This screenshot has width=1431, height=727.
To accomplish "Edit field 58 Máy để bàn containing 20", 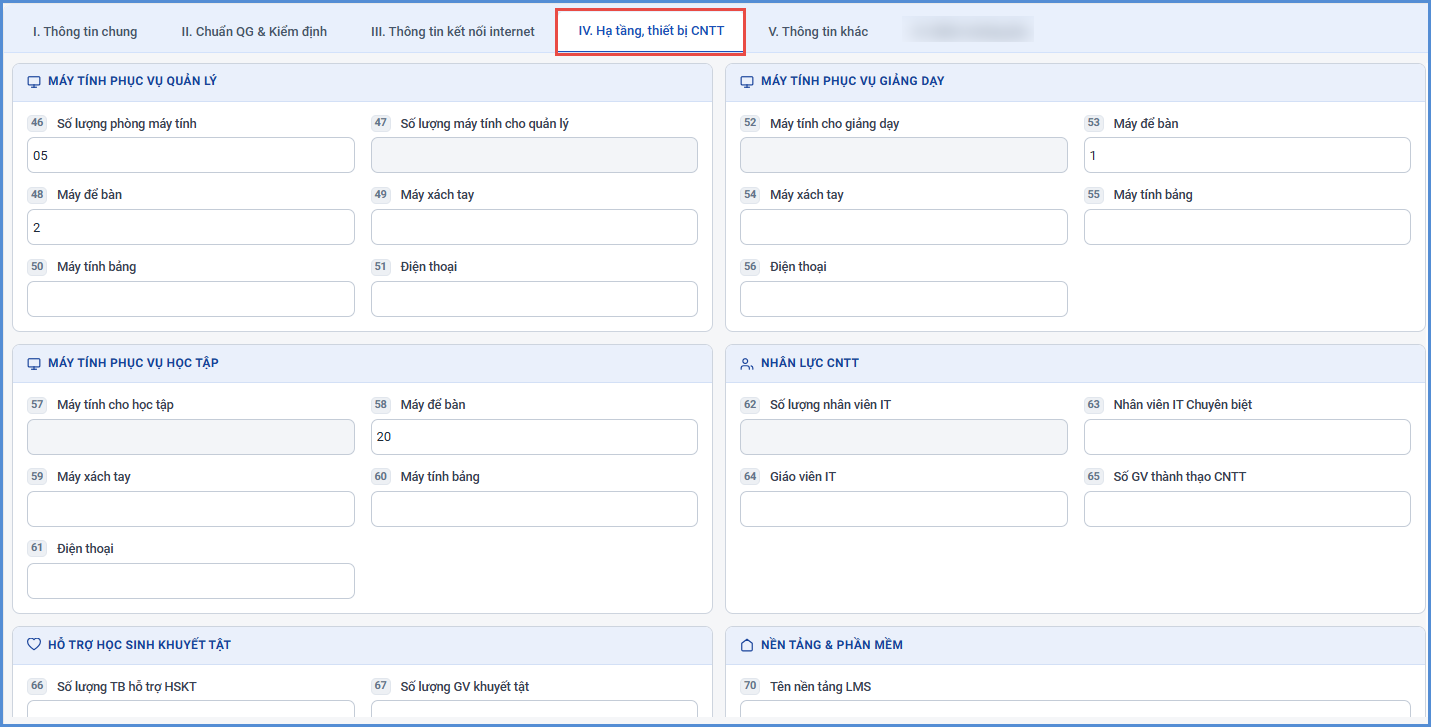I will [534, 437].
